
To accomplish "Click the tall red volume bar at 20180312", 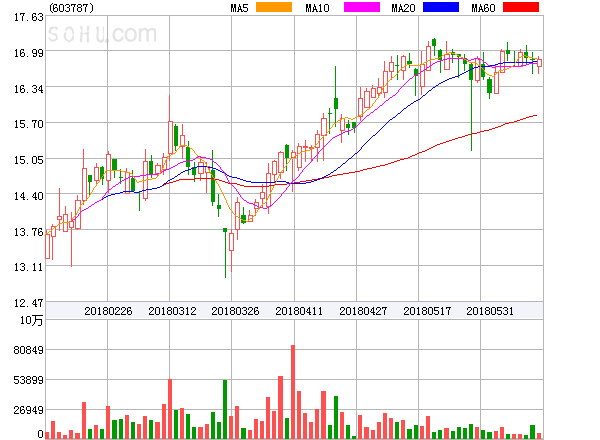I will 170,409.
